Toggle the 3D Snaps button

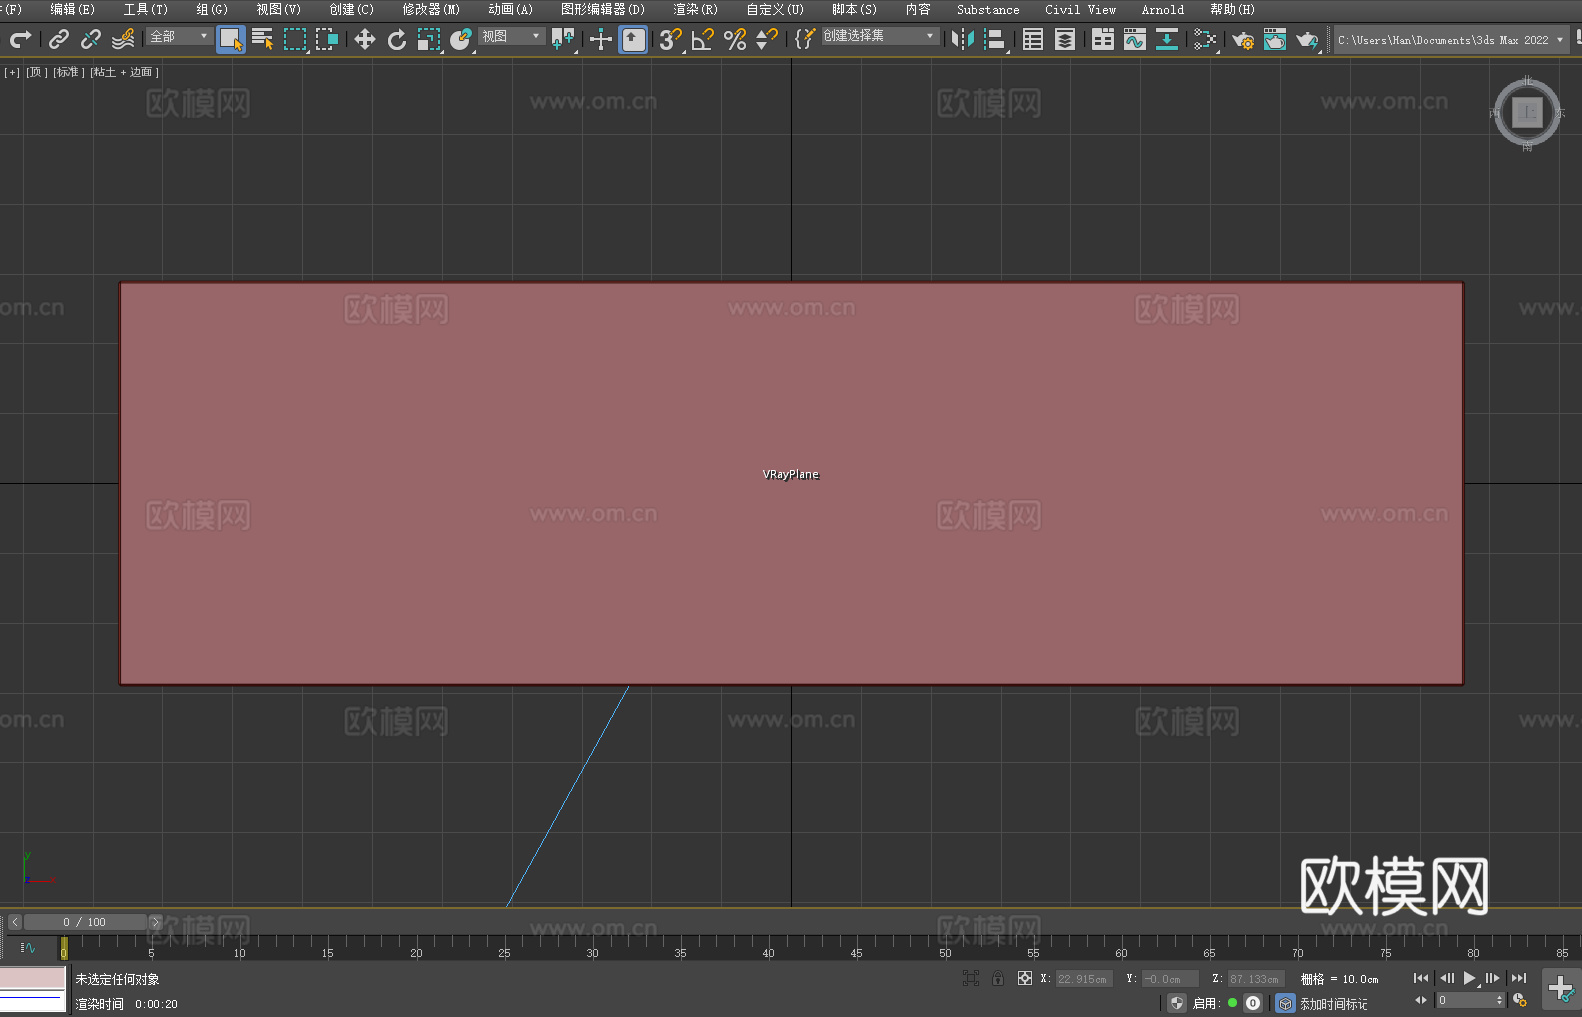coord(670,39)
